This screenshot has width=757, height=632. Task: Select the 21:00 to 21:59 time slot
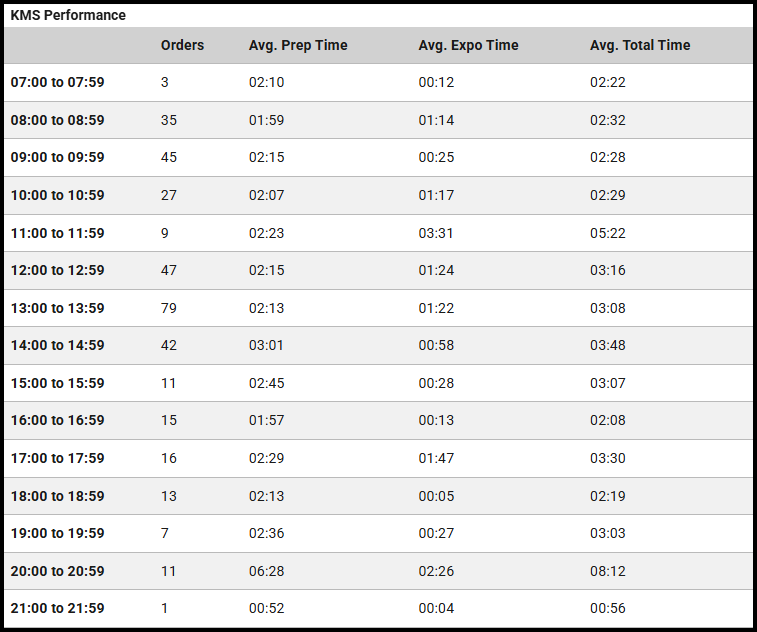coord(57,608)
